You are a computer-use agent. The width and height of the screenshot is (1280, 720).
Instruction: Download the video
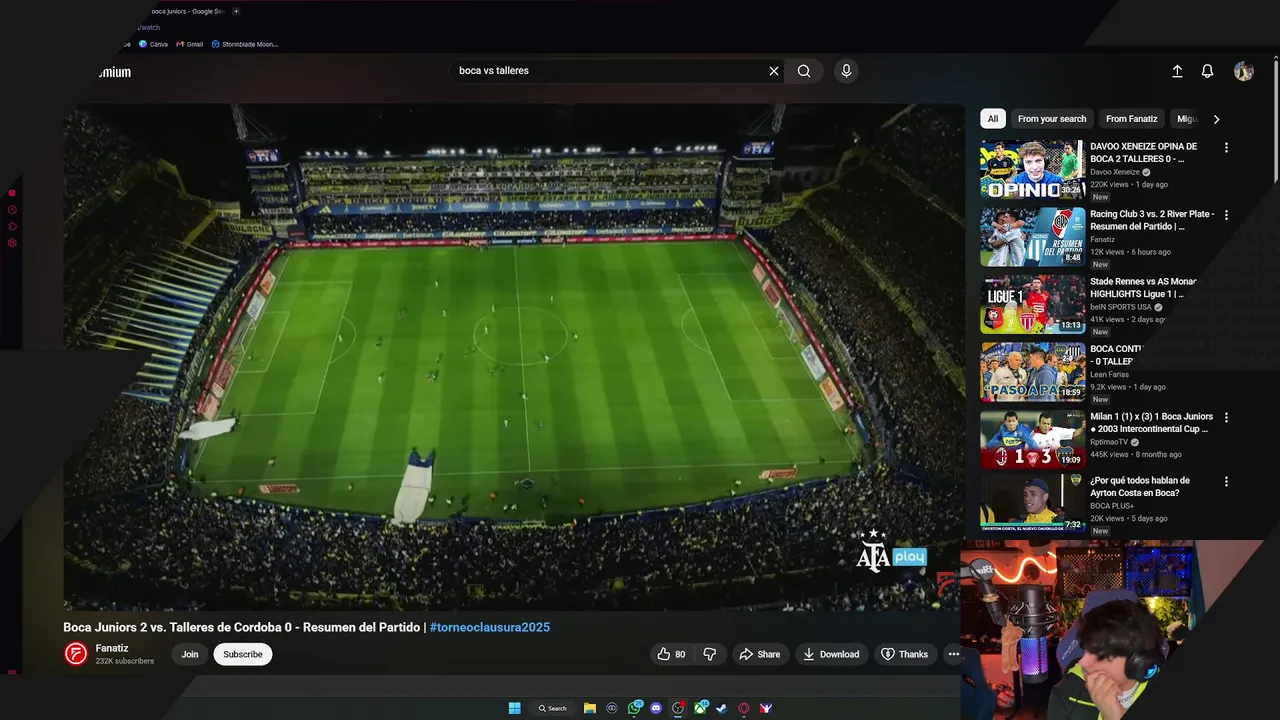click(831, 654)
